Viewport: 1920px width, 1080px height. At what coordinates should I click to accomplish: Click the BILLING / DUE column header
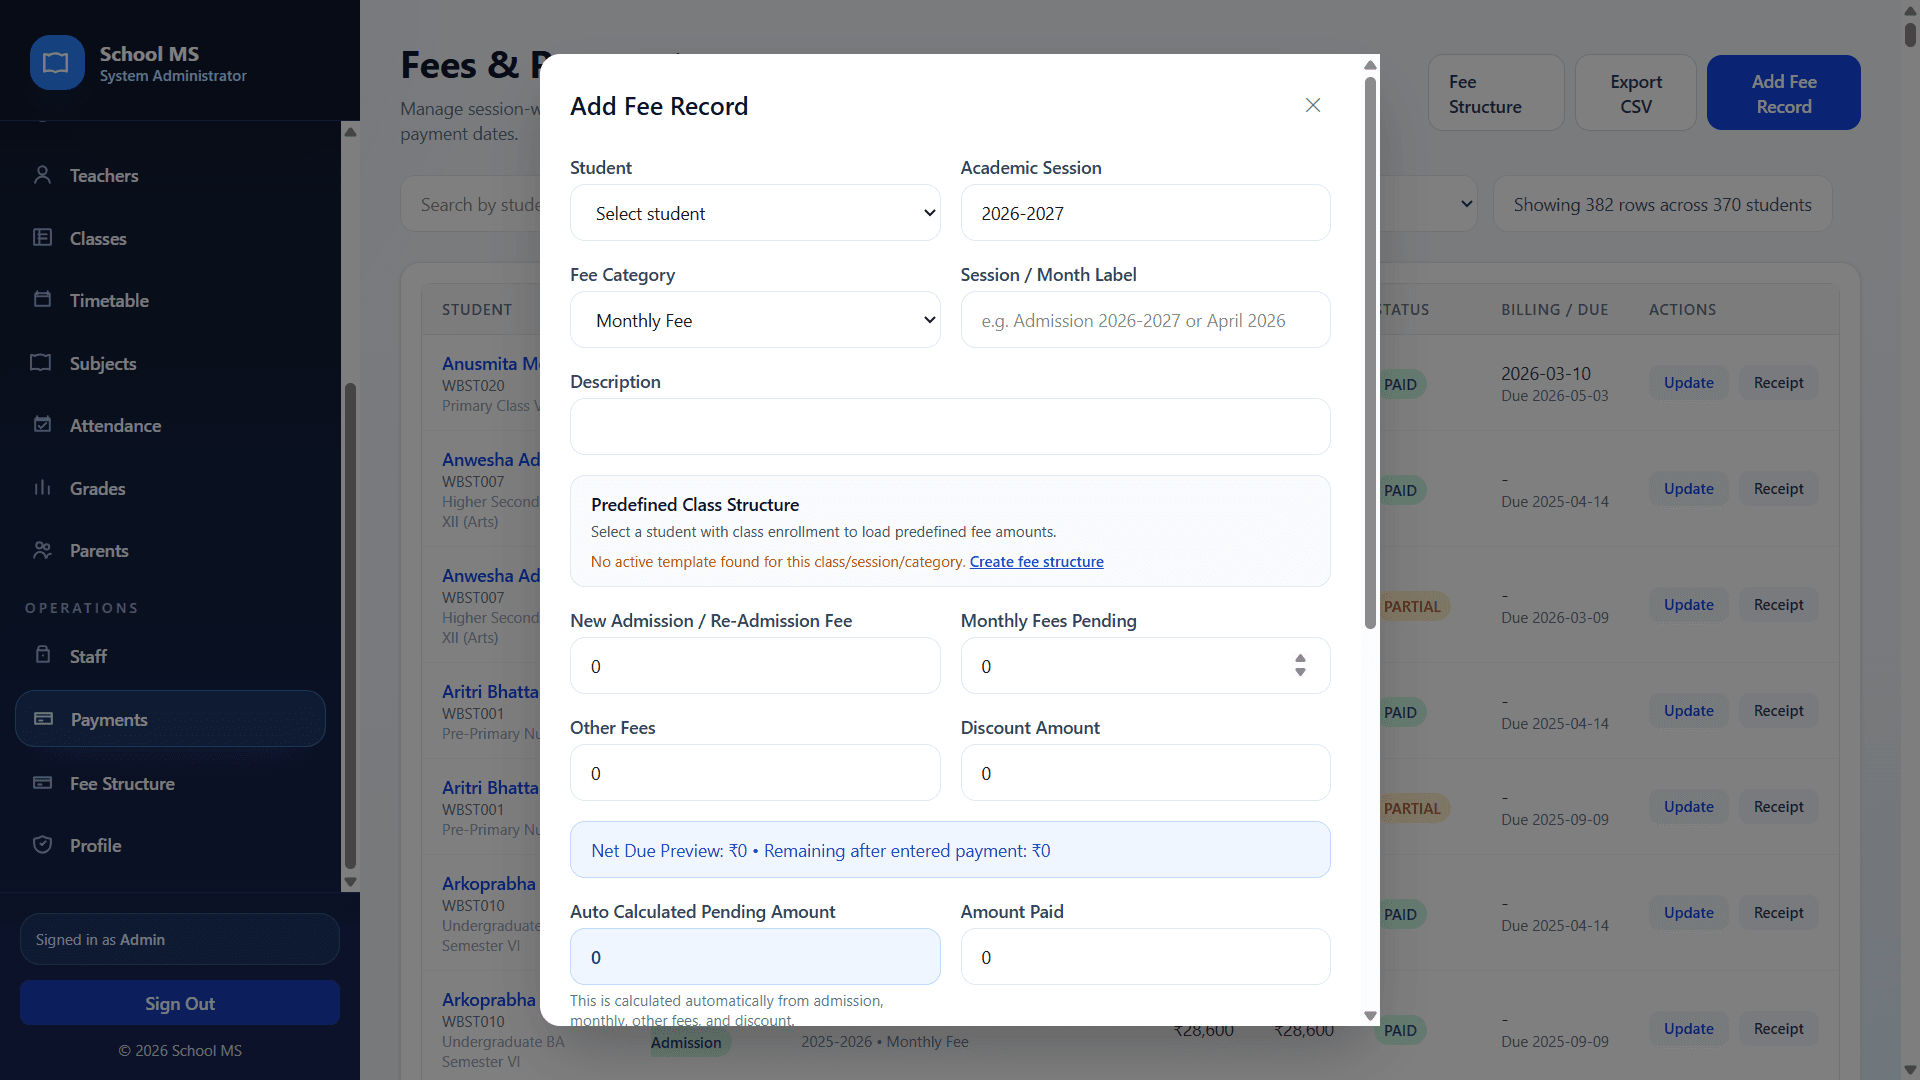click(x=1554, y=310)
